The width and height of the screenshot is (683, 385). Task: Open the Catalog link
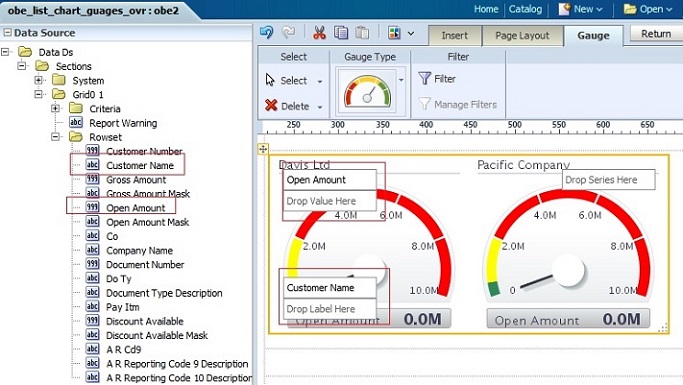[525, 9]
